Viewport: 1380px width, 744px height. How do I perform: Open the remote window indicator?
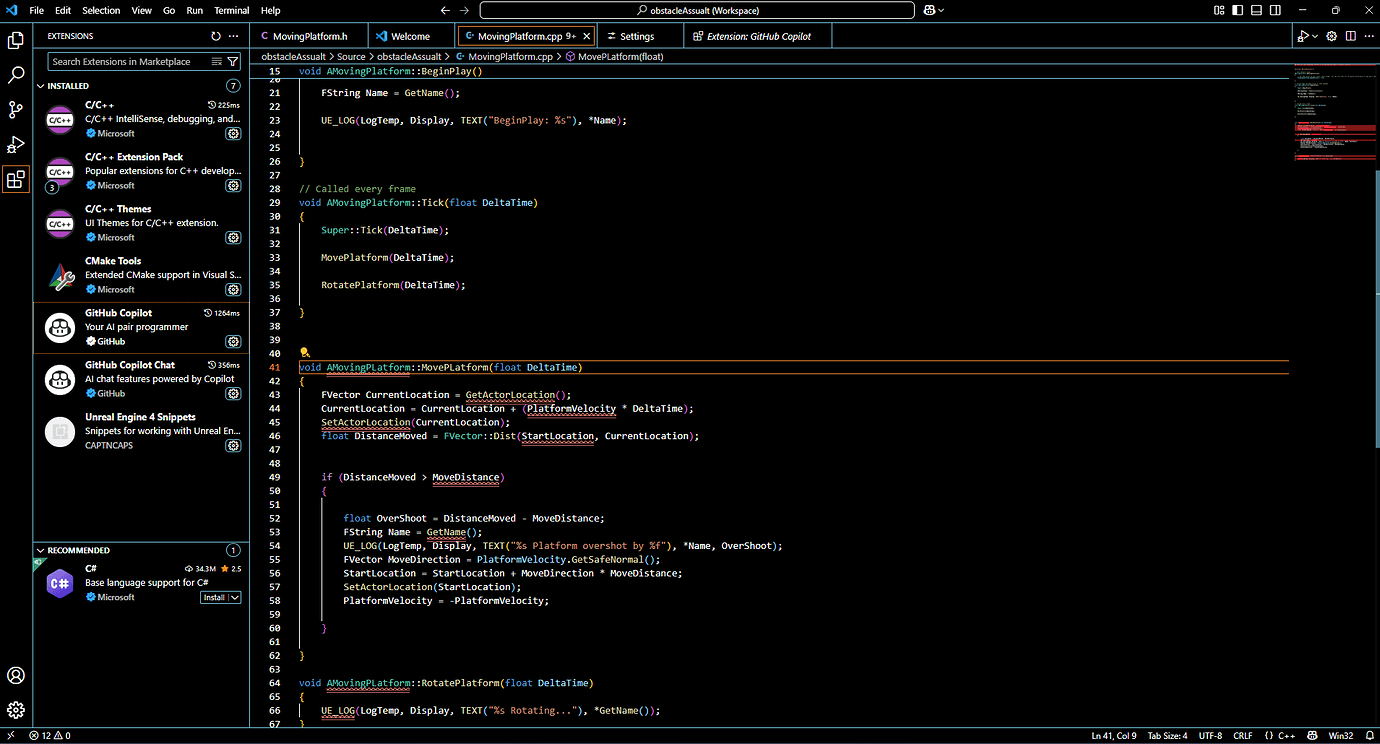tap(11, 736)
